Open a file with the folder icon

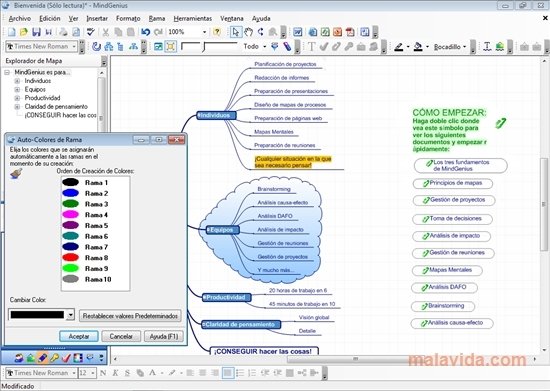24,32
